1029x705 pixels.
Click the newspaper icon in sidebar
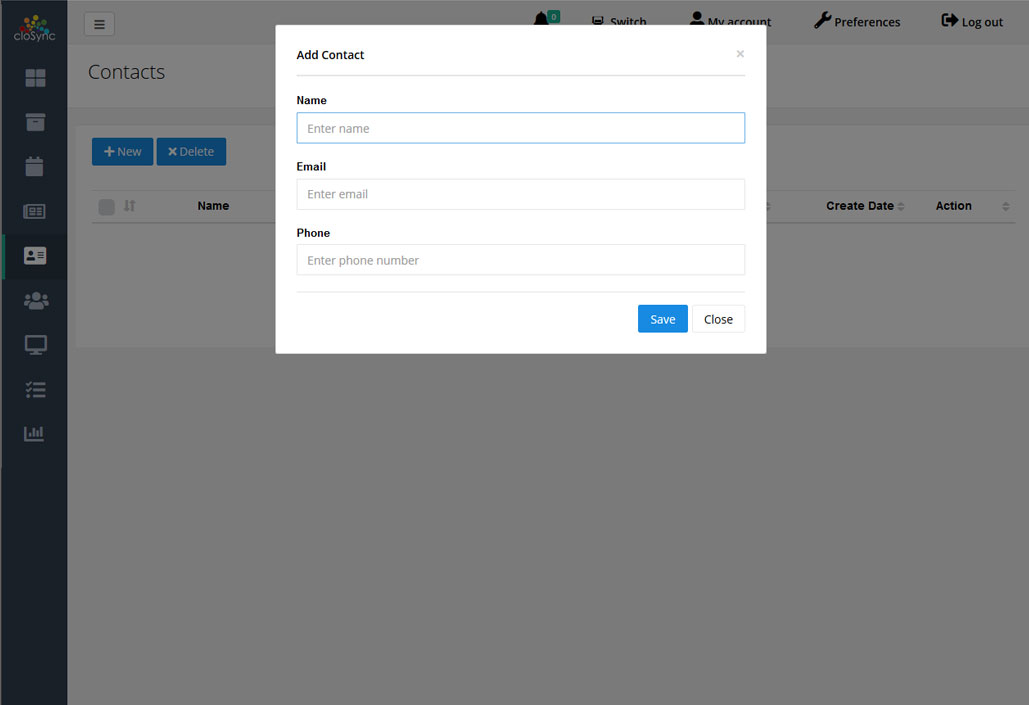tap(35, 211)
